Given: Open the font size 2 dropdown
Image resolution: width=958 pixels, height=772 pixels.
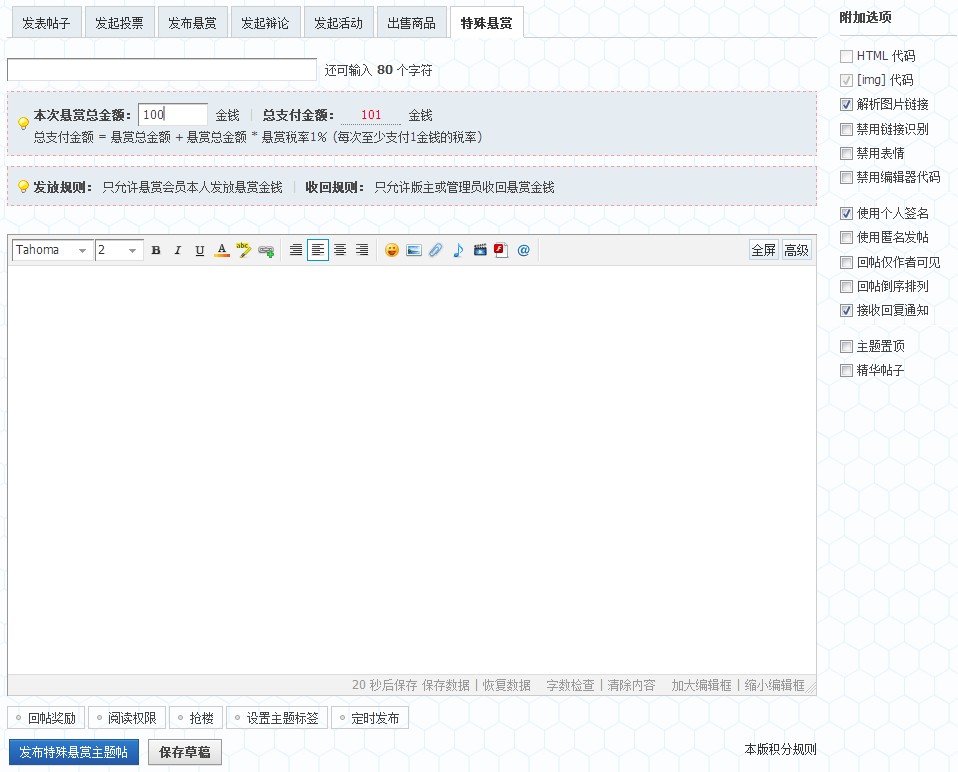Looking at the screenshot, I should coord(119,250).
